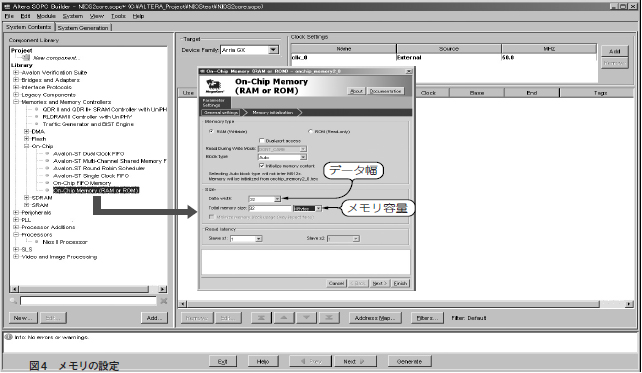The image size is (642, 373).
Task: Click the About button in dialog
Action: (x=356, y=91)
